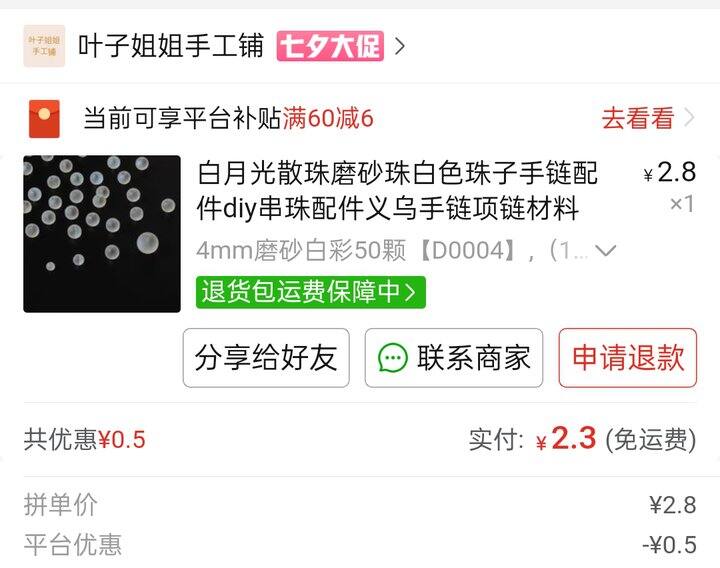This screenshot has height=568, width=720.
Task: Tap the red envelope subsidy icon
Action: (x=44, y=118)
